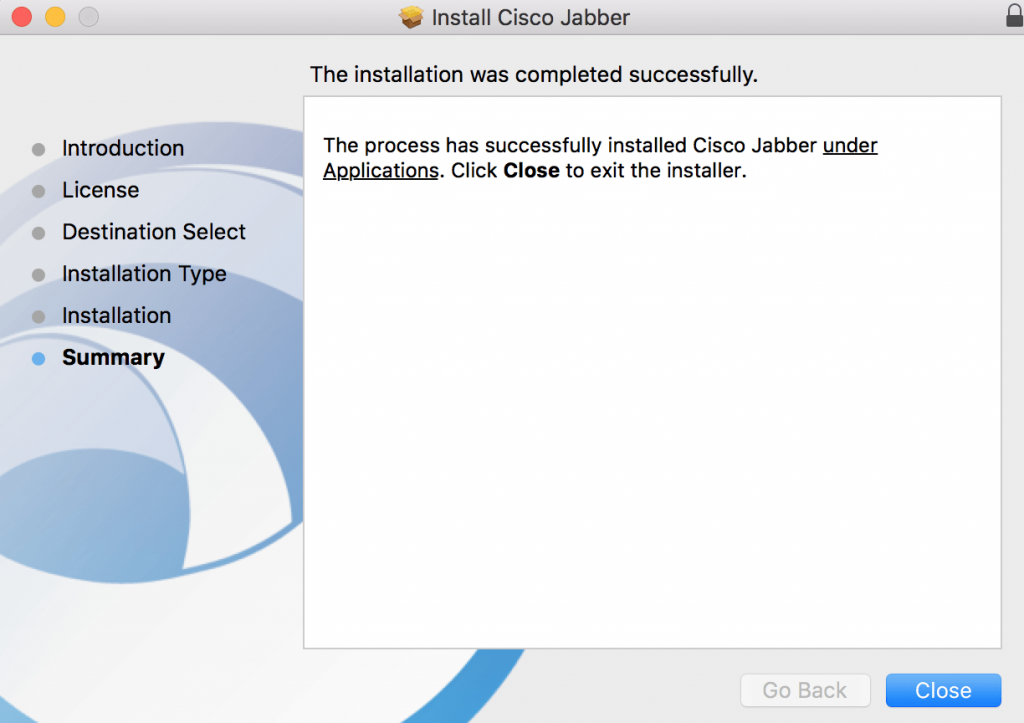Click the bold Summary step label
This screenshot has width=1024, height=723.
click(x=114, y=357)
